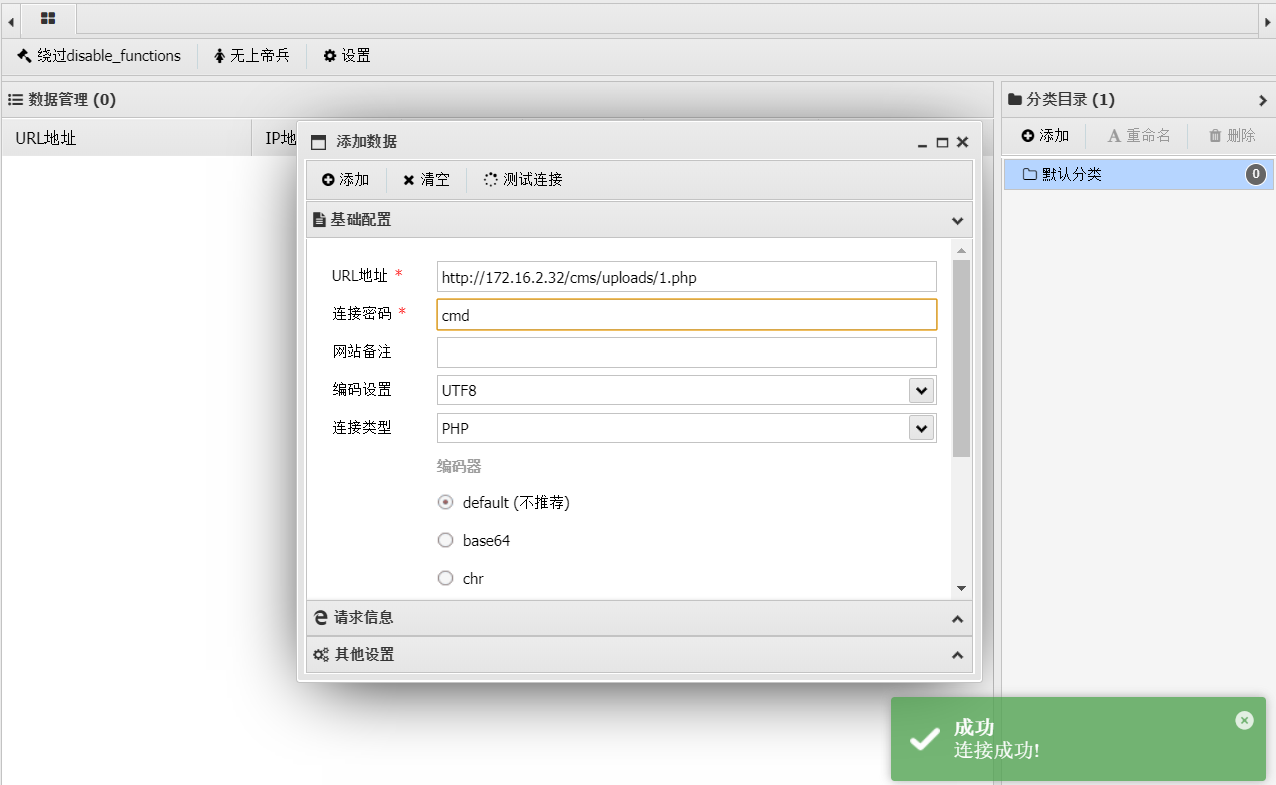1276x785 pixels.
Task: Click the form scrollbar down arrow
Action: 961,588
